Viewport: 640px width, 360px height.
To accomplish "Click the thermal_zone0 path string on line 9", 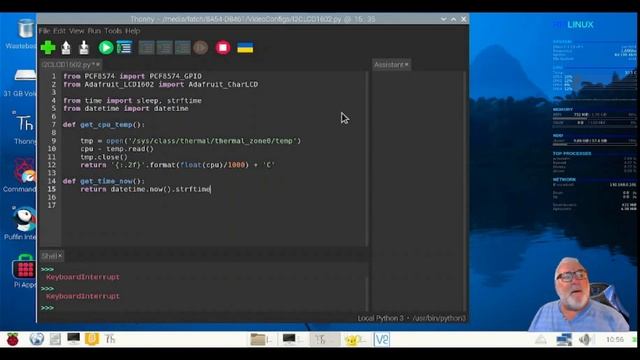I will tap(212, 141).
